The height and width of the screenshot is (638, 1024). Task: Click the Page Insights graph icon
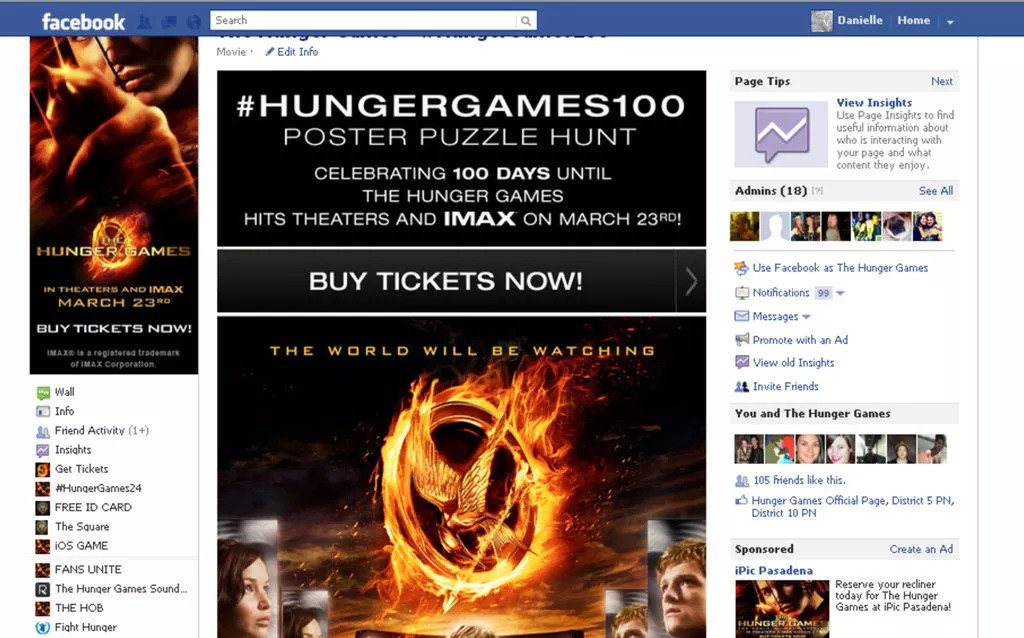click(781, 134)
